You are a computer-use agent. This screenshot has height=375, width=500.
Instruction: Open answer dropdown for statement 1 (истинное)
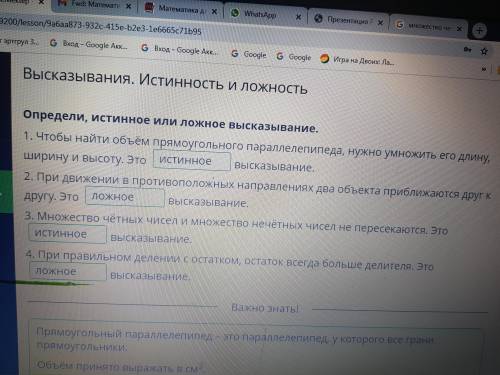(192, 161)
